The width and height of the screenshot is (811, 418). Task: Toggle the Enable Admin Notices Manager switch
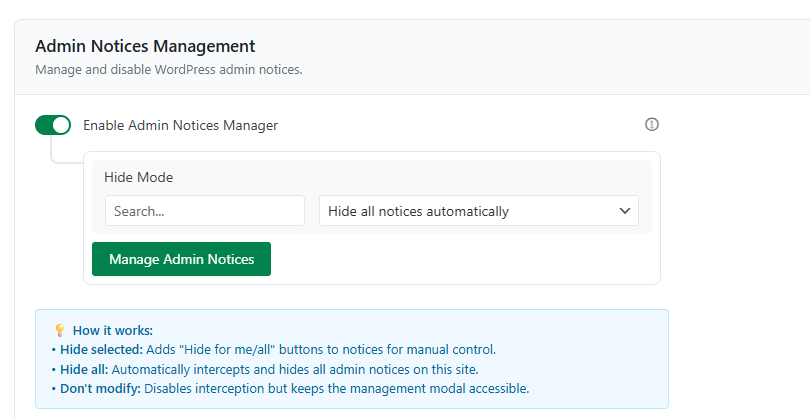point(53,125)
